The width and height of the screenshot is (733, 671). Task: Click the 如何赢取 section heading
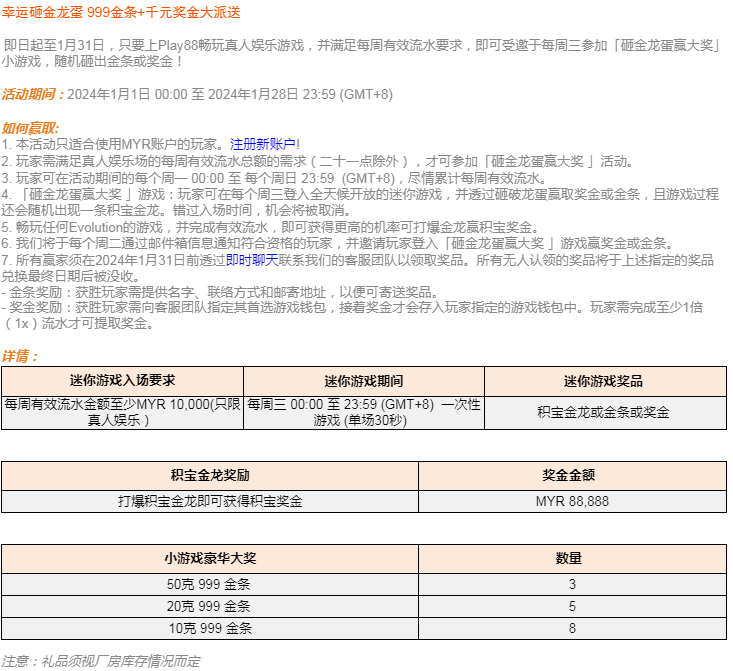(30, 128)
